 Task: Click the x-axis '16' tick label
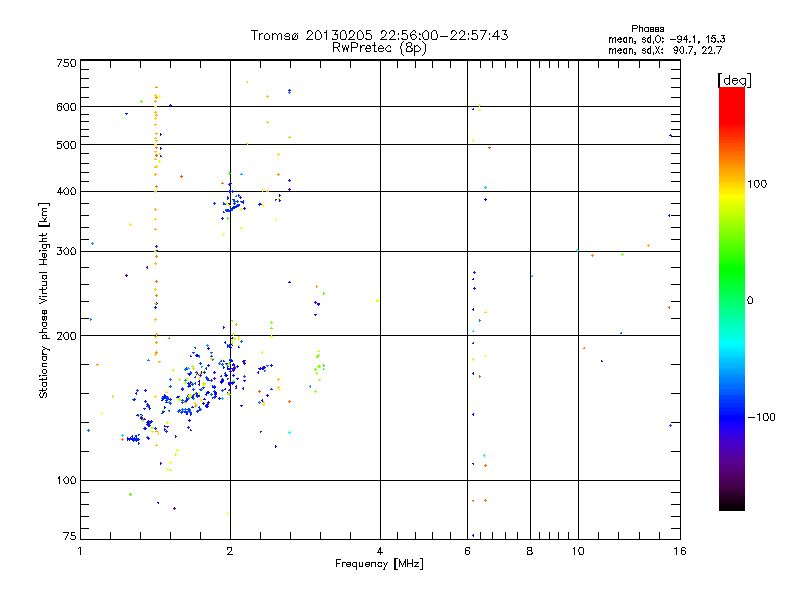click(x=680, y=551)
